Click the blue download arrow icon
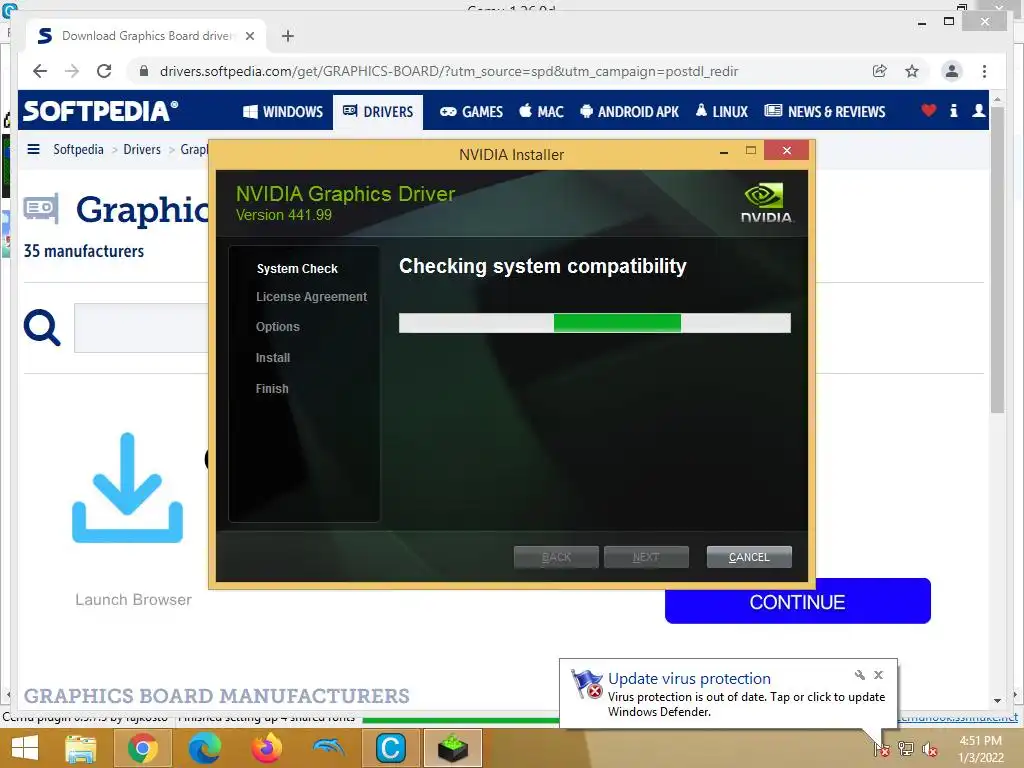 point(127,488)
